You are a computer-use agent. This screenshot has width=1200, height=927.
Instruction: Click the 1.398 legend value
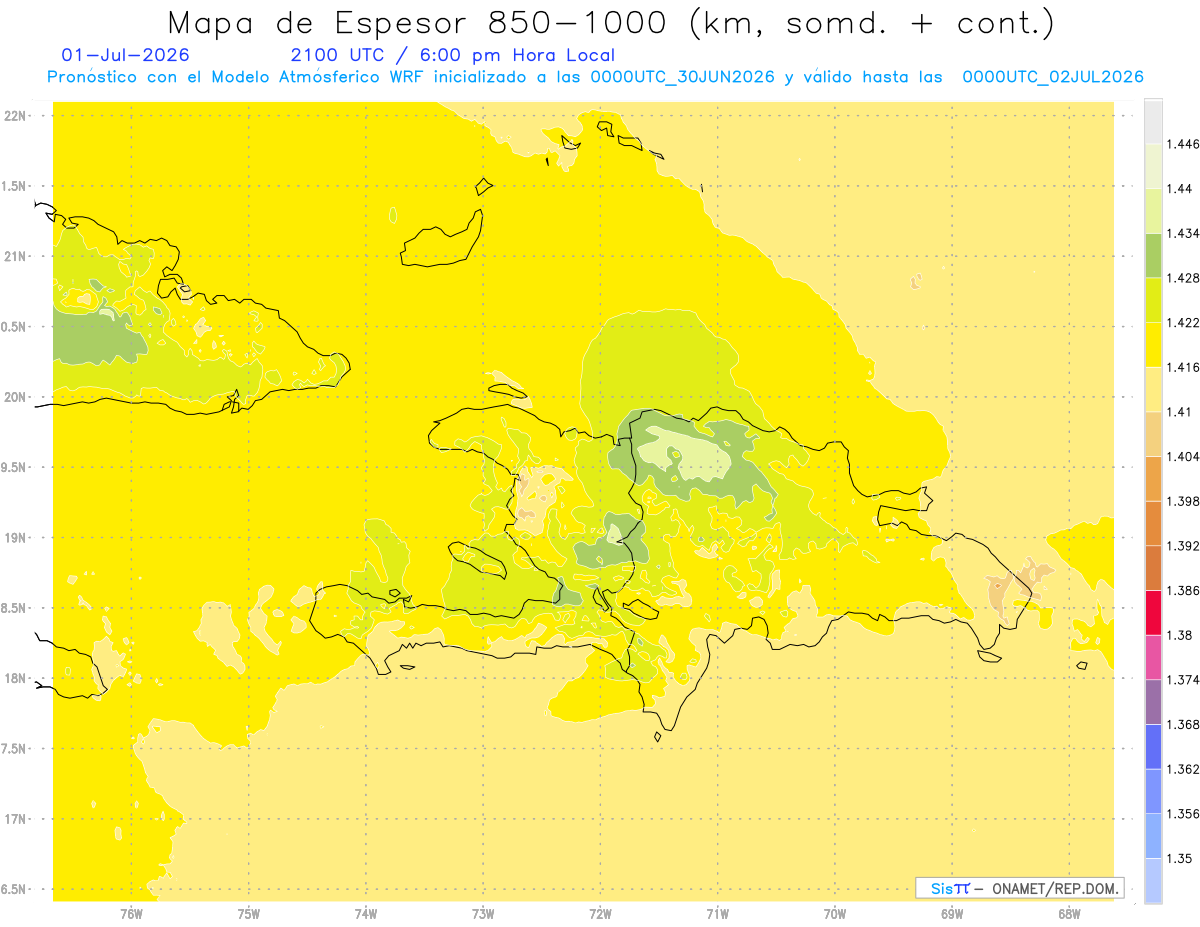click(x=1183, y=501)
